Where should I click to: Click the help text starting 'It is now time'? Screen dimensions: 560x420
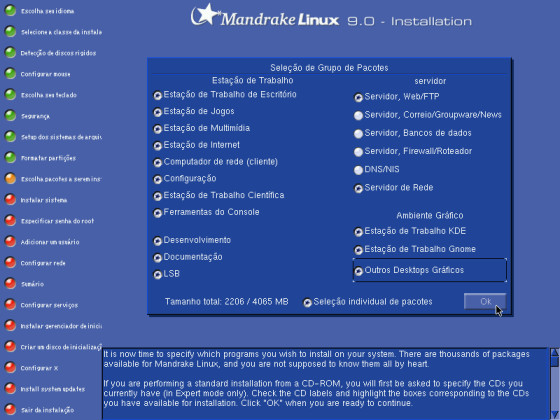point(316,359)
